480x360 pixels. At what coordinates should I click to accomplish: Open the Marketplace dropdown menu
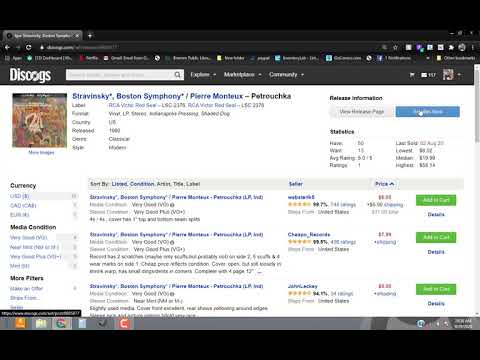click(242, 75)
